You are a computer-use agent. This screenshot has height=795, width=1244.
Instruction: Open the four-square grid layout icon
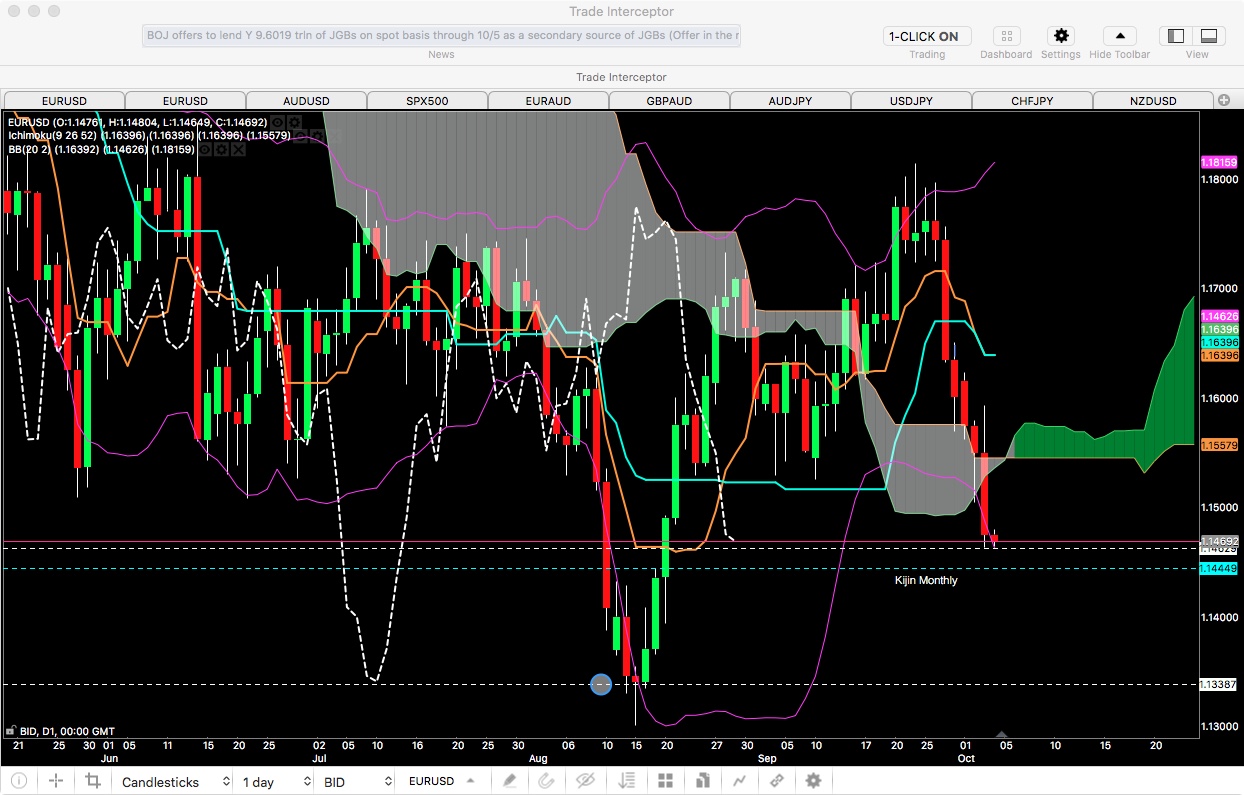pos(665,781)
